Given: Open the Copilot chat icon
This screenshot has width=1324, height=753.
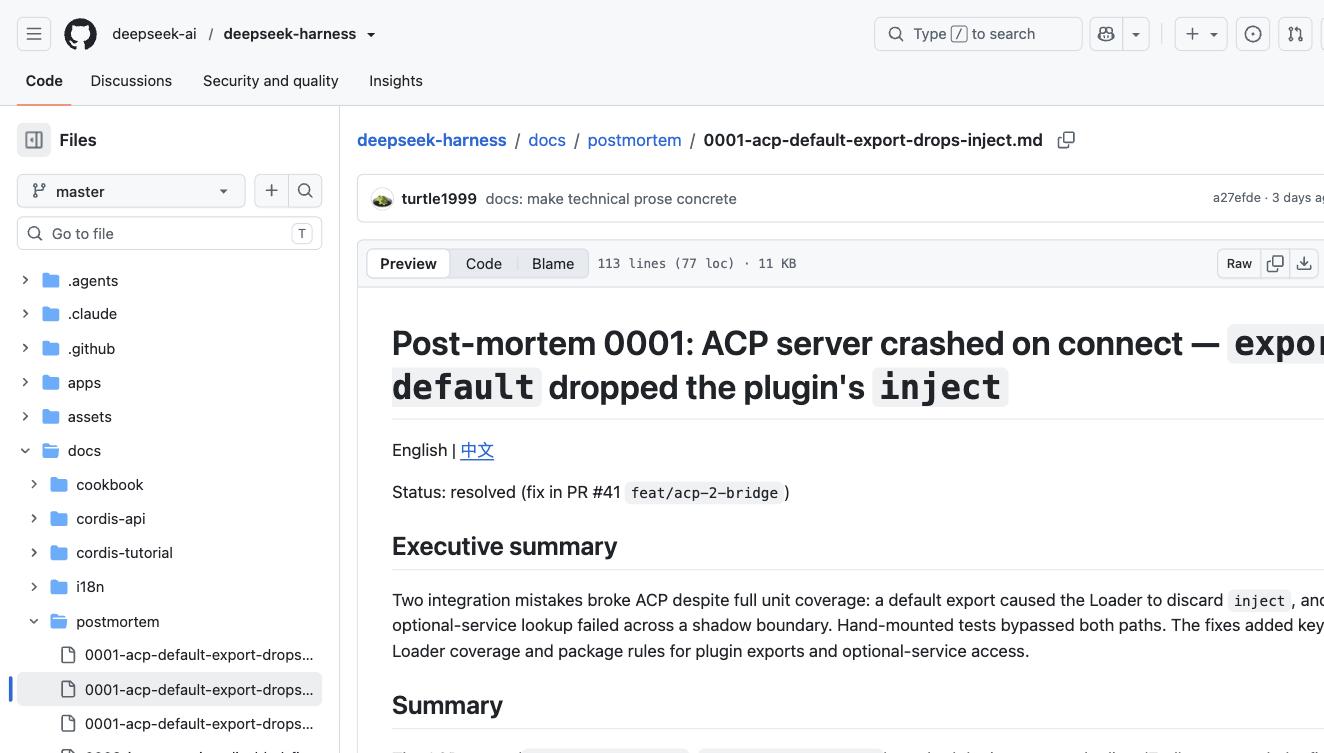Looking at the screenshot, I should (1106, 34).
